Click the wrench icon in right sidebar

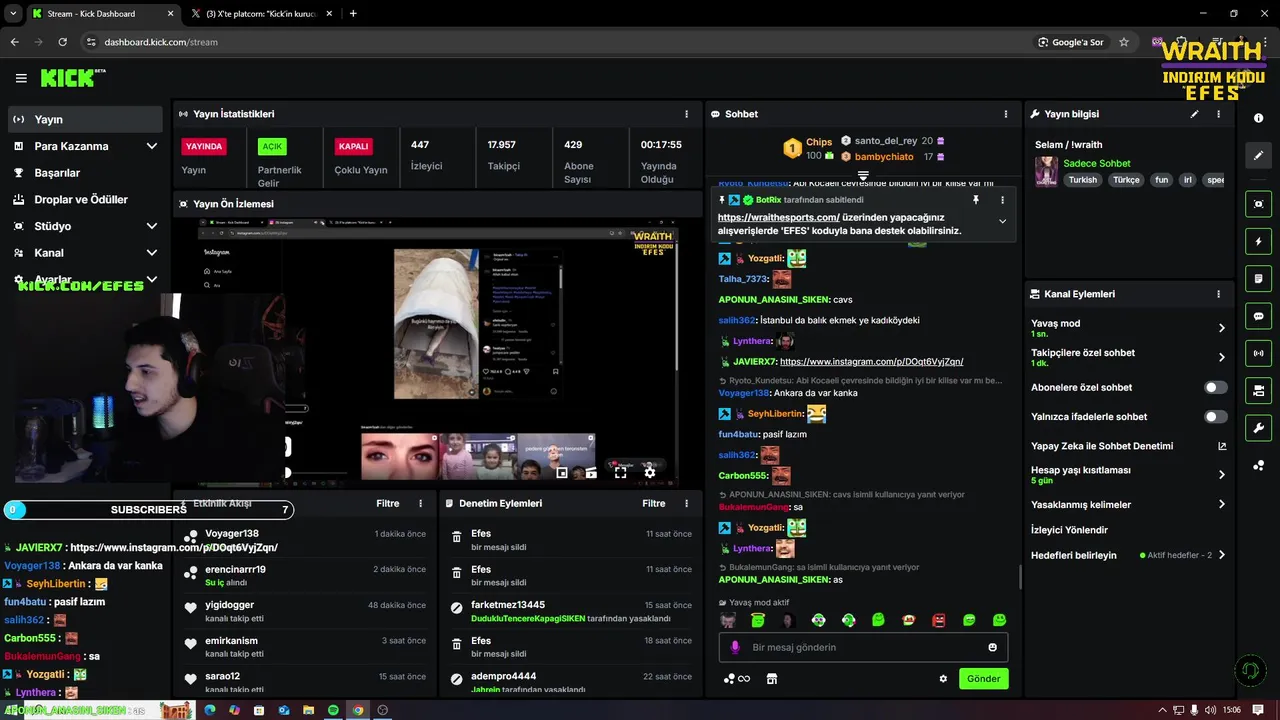1258,428
